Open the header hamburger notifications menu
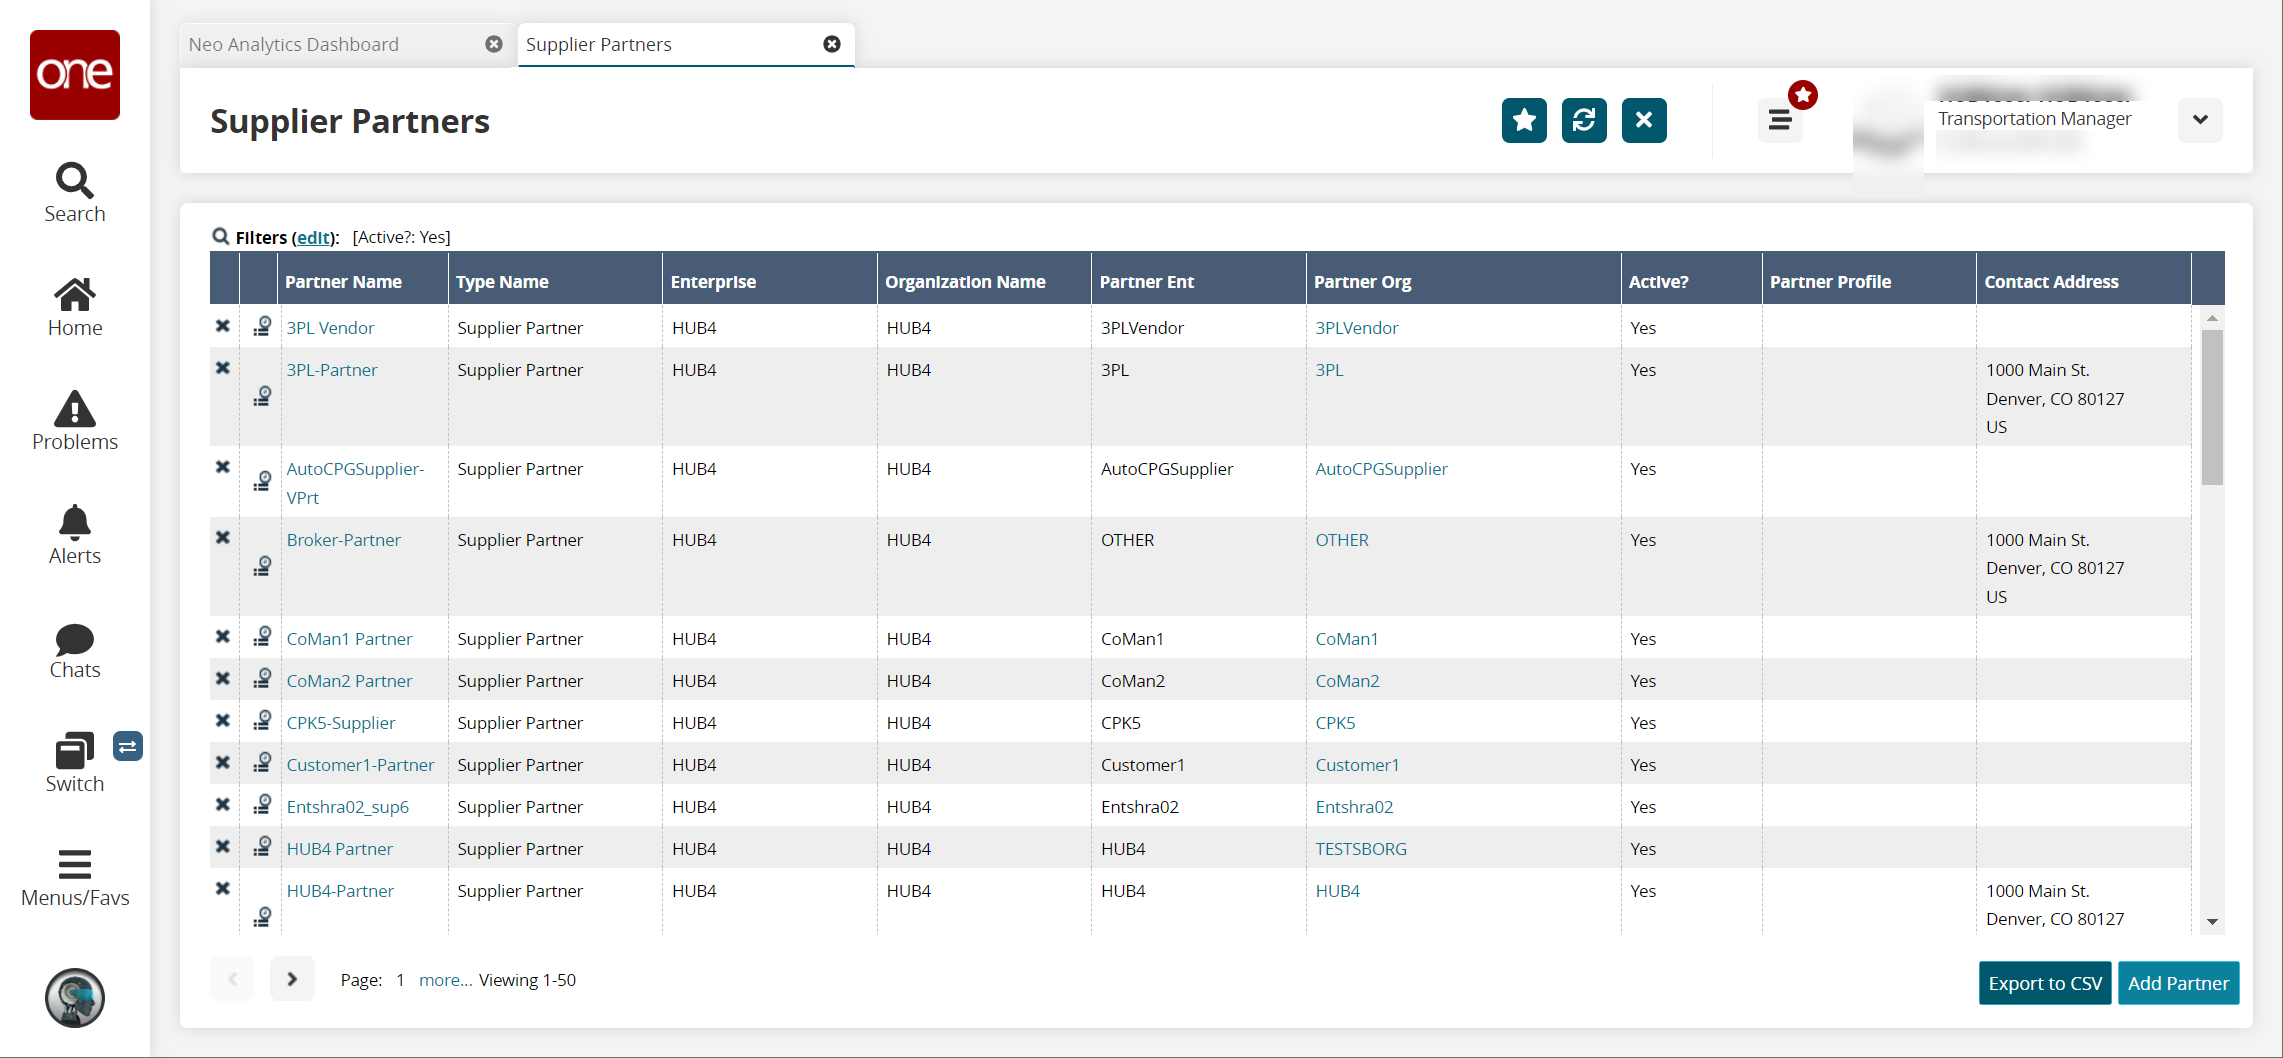This screenshot has width=2283, height=1058. [1780, 121]
